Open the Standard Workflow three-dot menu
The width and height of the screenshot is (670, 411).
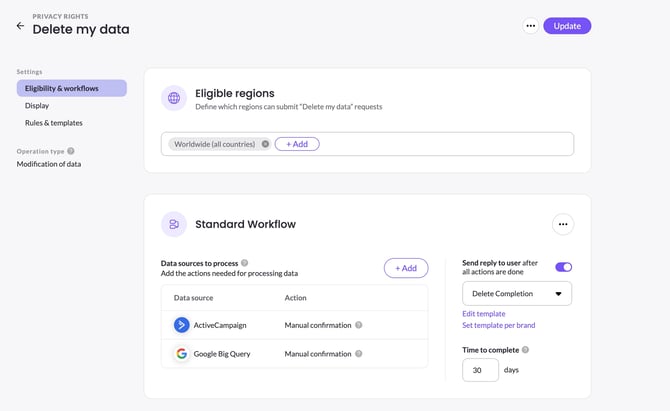click(x=563, y=224)
